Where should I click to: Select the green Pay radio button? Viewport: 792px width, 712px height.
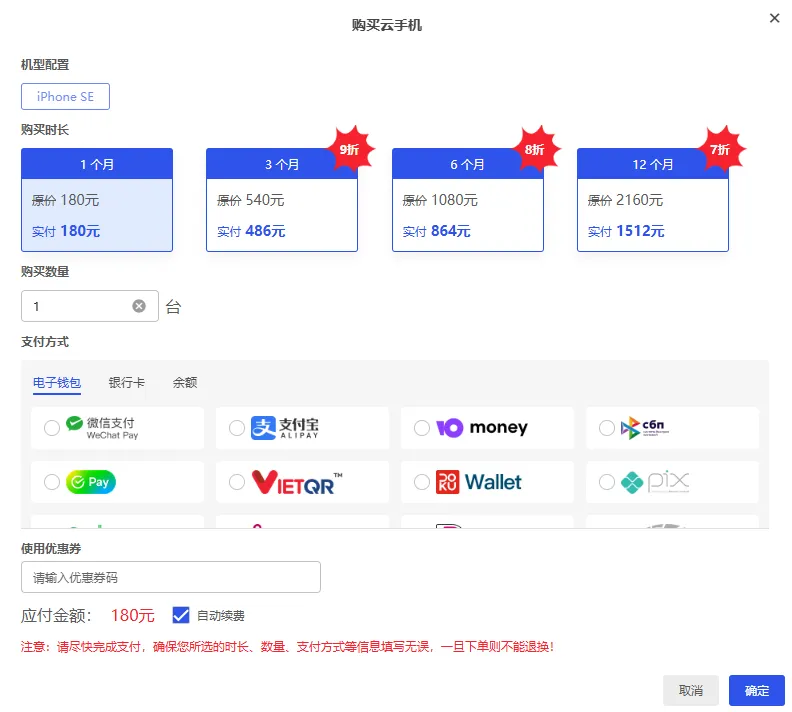point(52,482)
